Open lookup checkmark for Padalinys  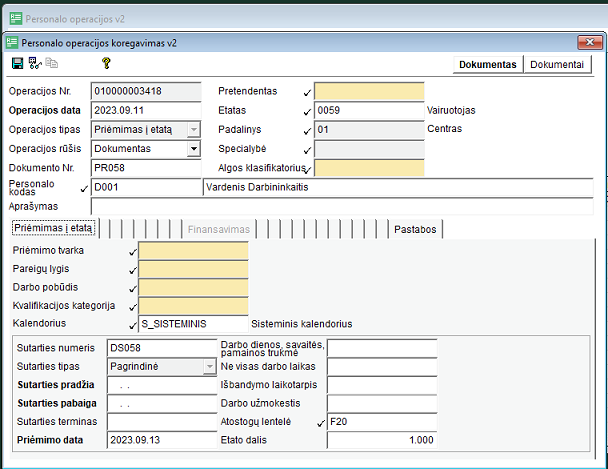(x=307, y=130)
